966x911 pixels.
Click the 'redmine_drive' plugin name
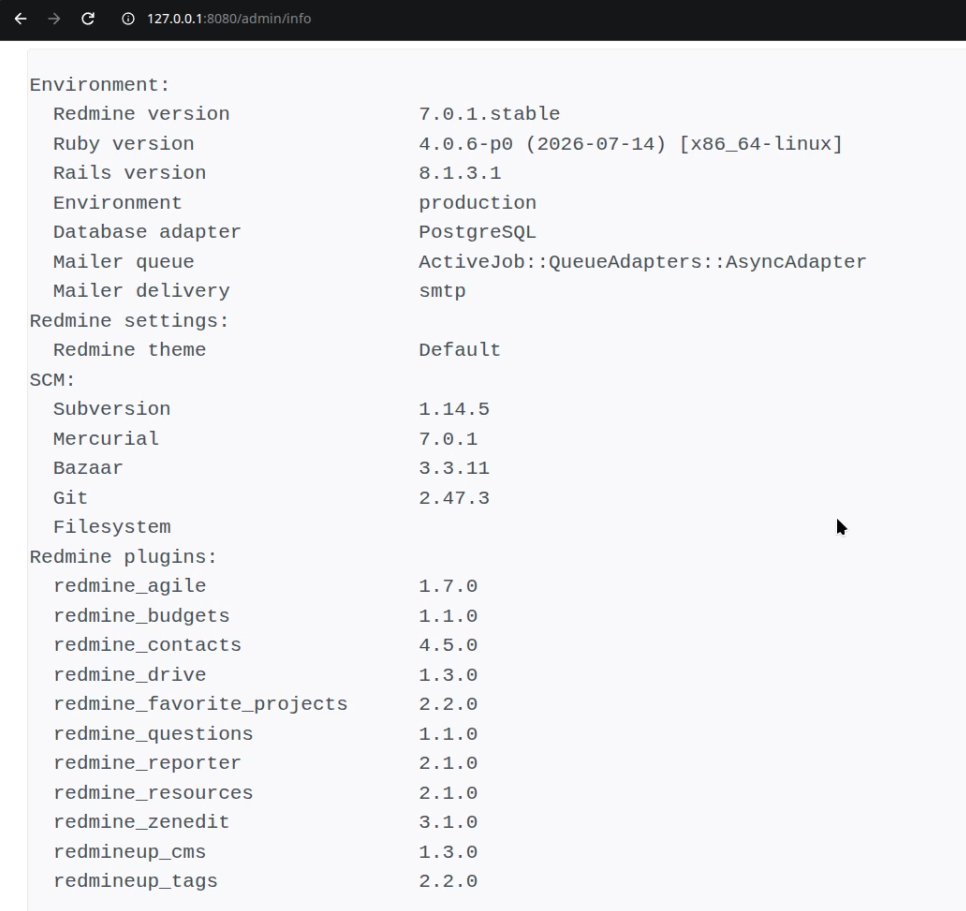point(129,674)
